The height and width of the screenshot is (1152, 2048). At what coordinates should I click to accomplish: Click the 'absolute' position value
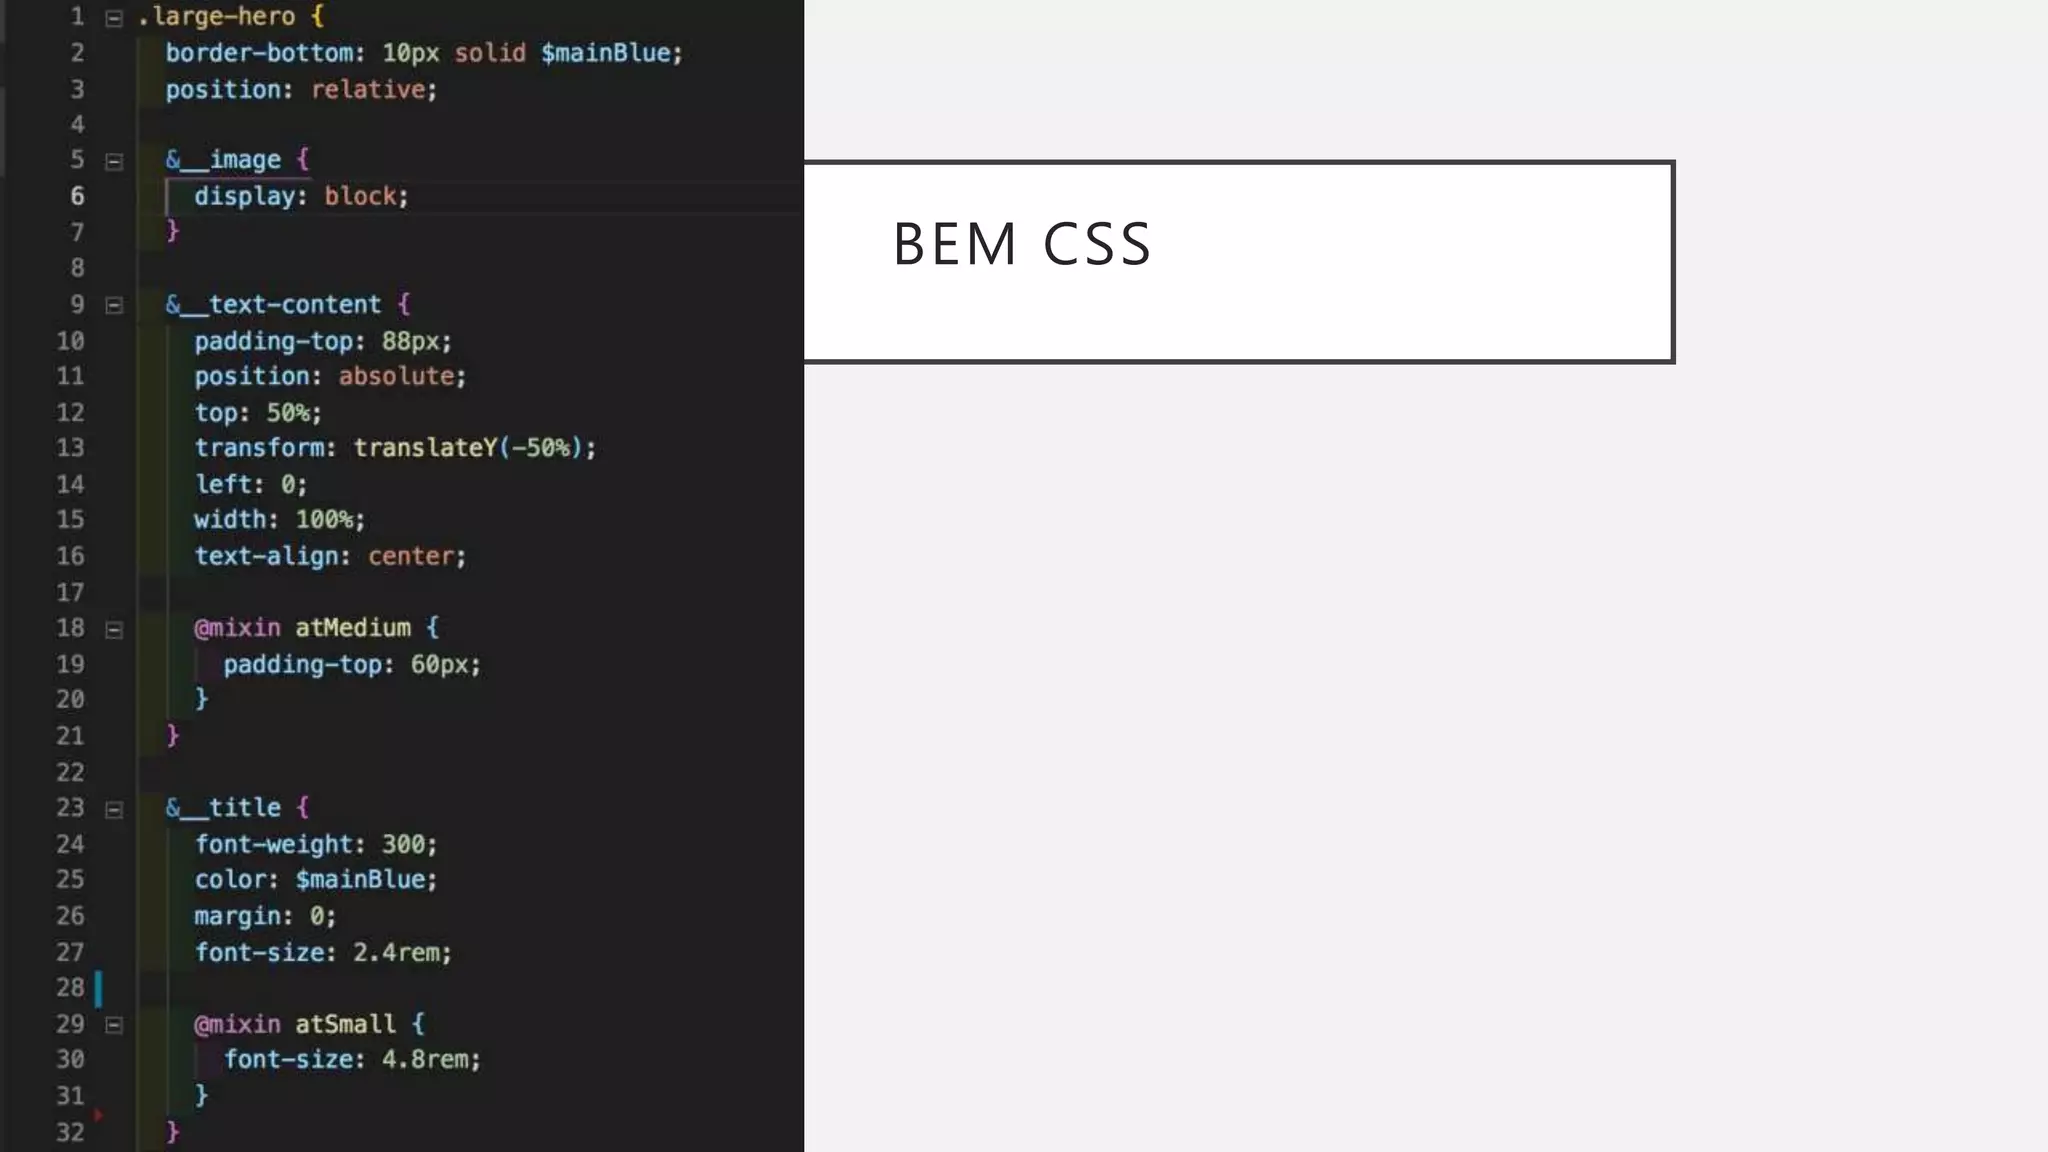396,376
